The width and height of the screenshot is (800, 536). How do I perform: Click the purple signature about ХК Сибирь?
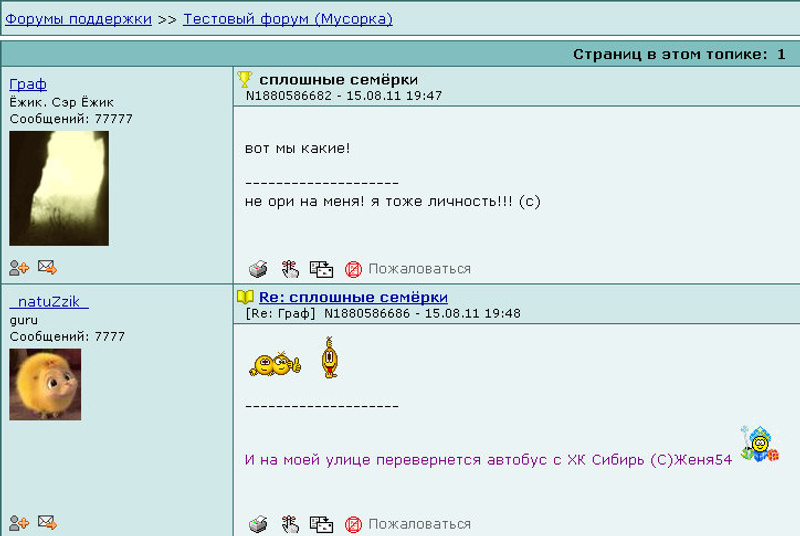click(488, 460)
